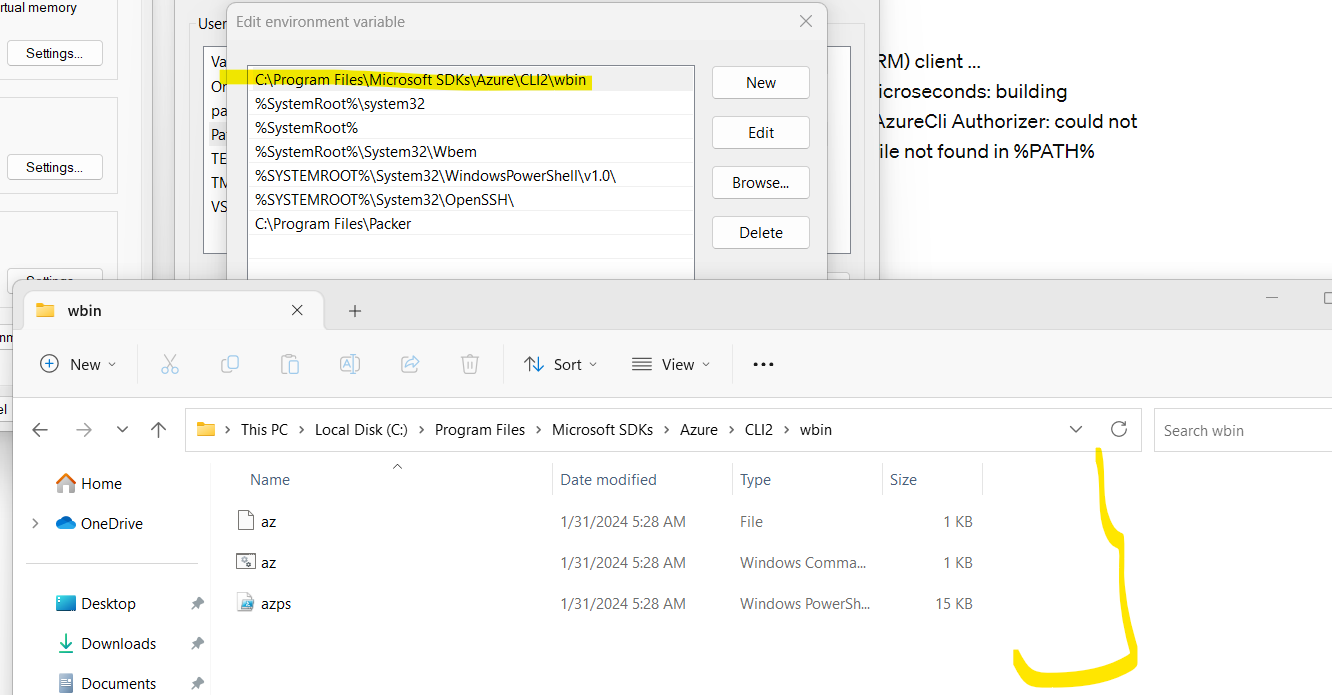1332x695 pixels.
Task: Unpin Desktop using its pin icon
Action: point(197,603)
